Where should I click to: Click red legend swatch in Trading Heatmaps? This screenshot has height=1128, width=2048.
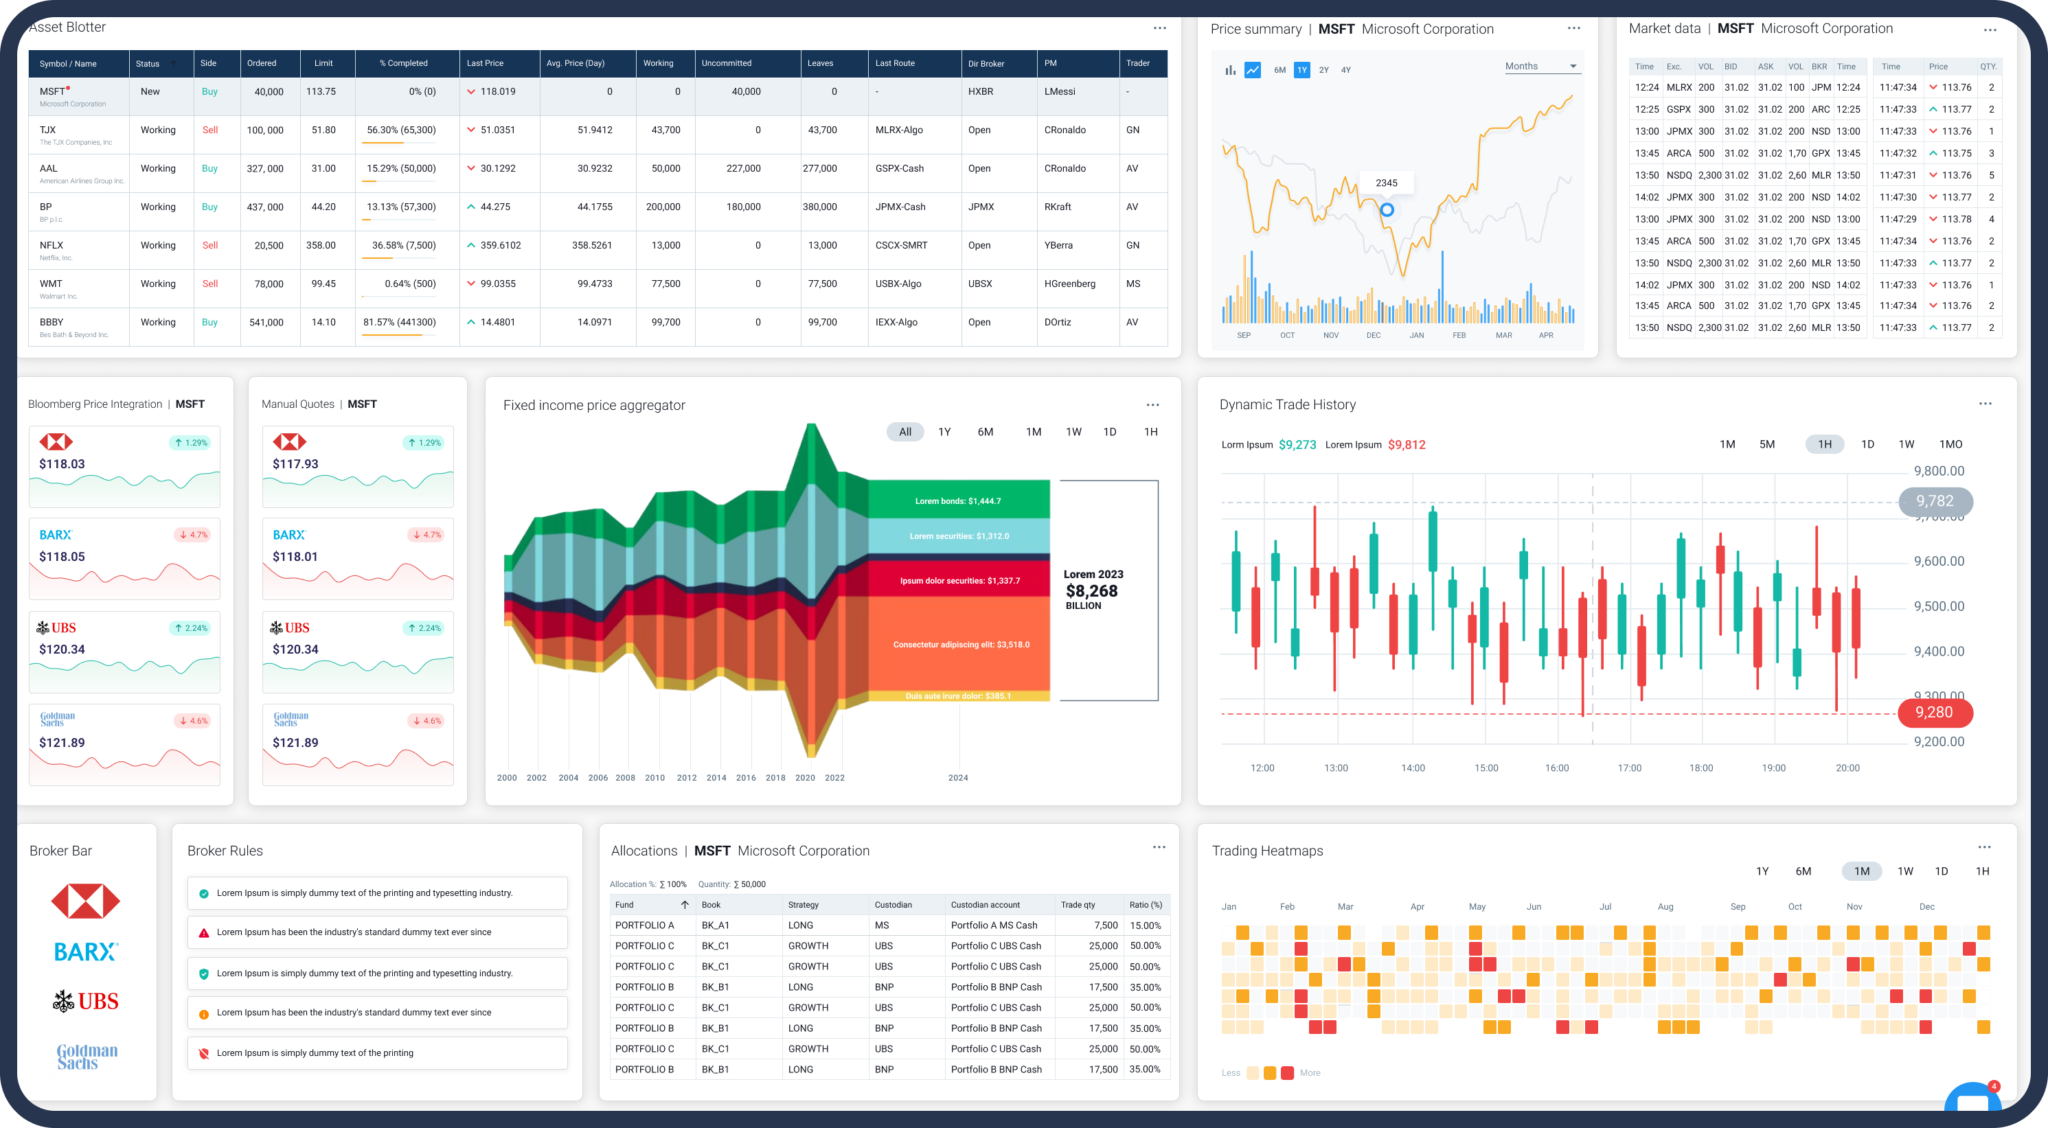click(x=1287, y=1073)
